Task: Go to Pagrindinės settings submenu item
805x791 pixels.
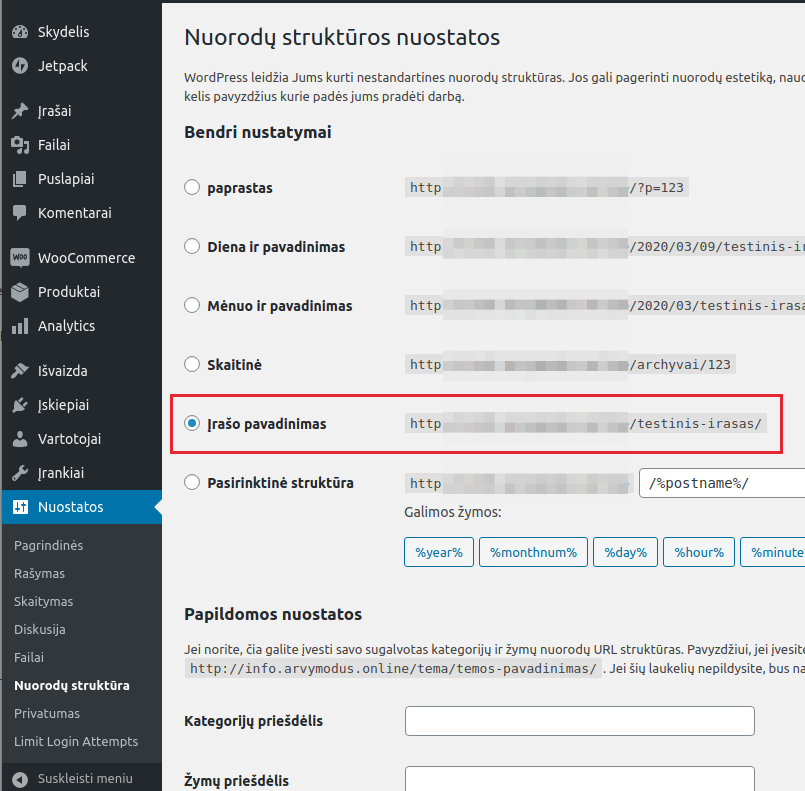Action: 48,546
